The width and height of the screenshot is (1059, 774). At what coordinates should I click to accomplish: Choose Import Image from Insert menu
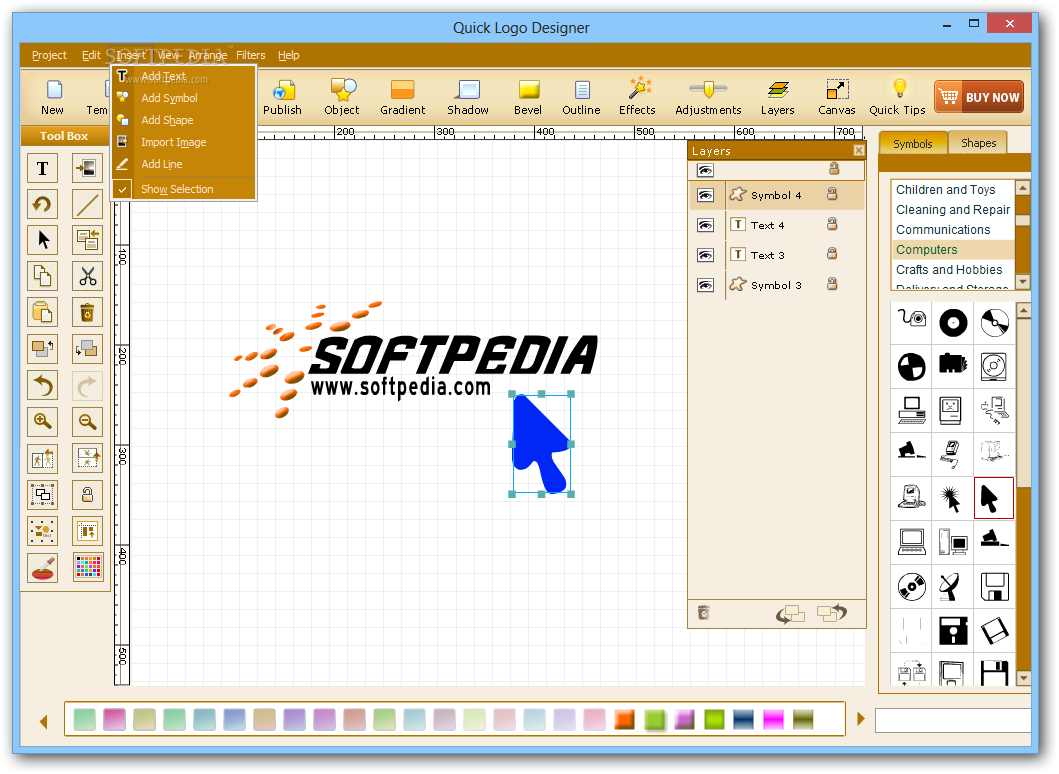tap(184, 143)
